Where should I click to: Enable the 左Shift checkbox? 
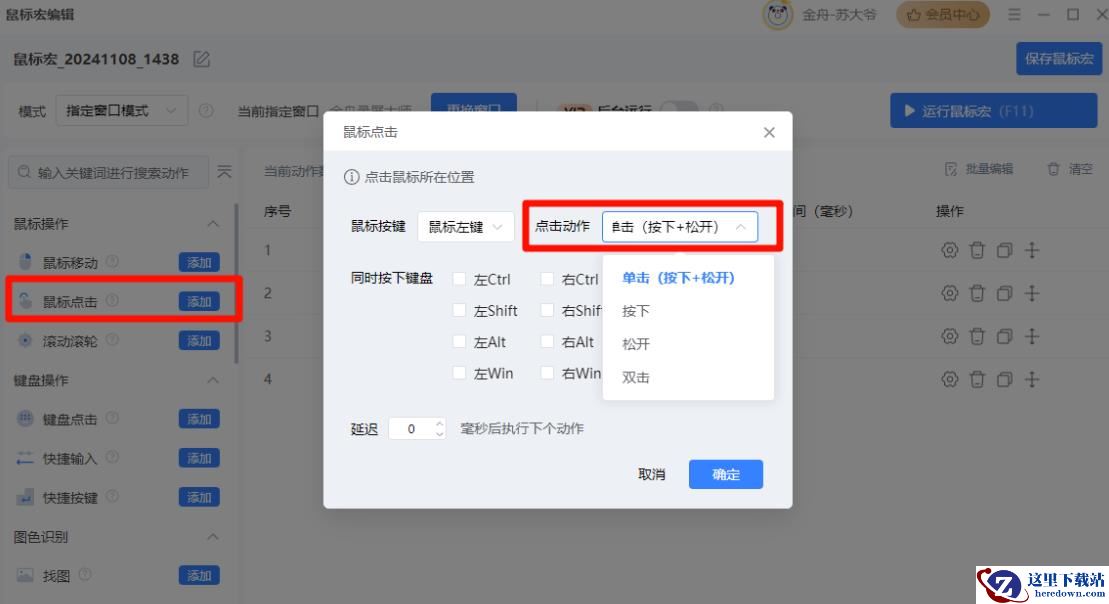[459, 310]
